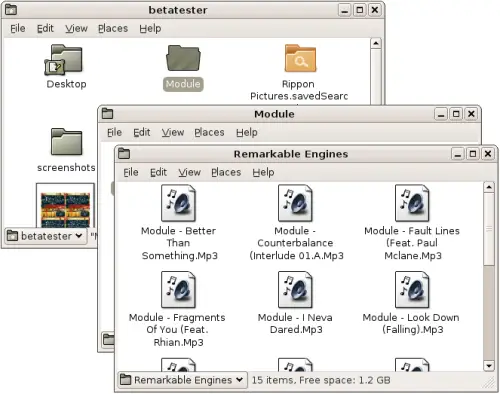Image resolution: width=500 pixels, height=394 pixels.
Task: Maximize the Module window
Action: (x=456, y=114)
